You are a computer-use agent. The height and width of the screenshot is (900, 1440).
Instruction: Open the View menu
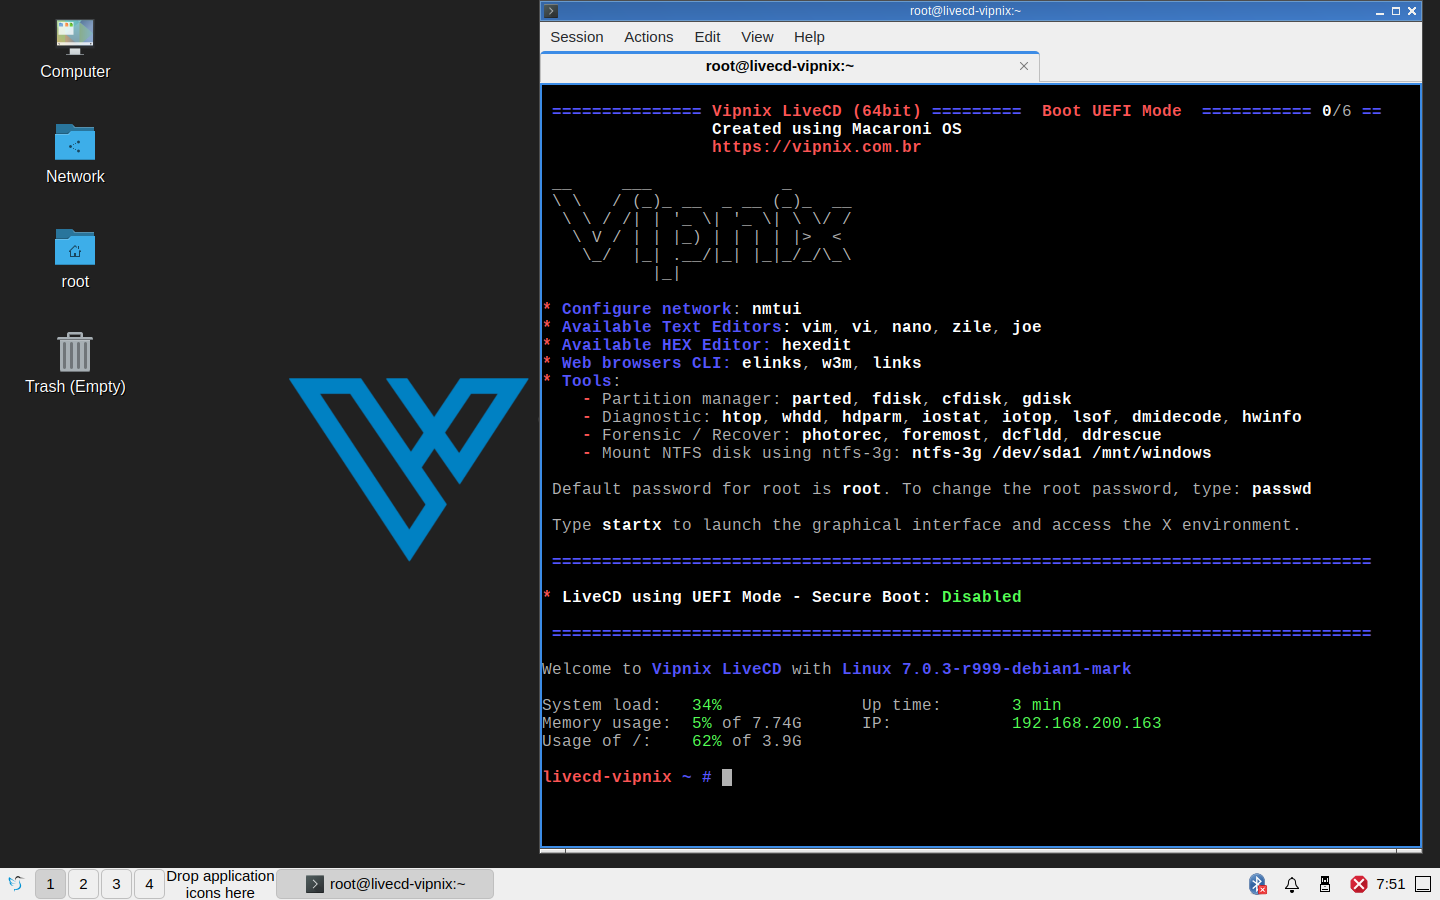[x=757, y=37]
